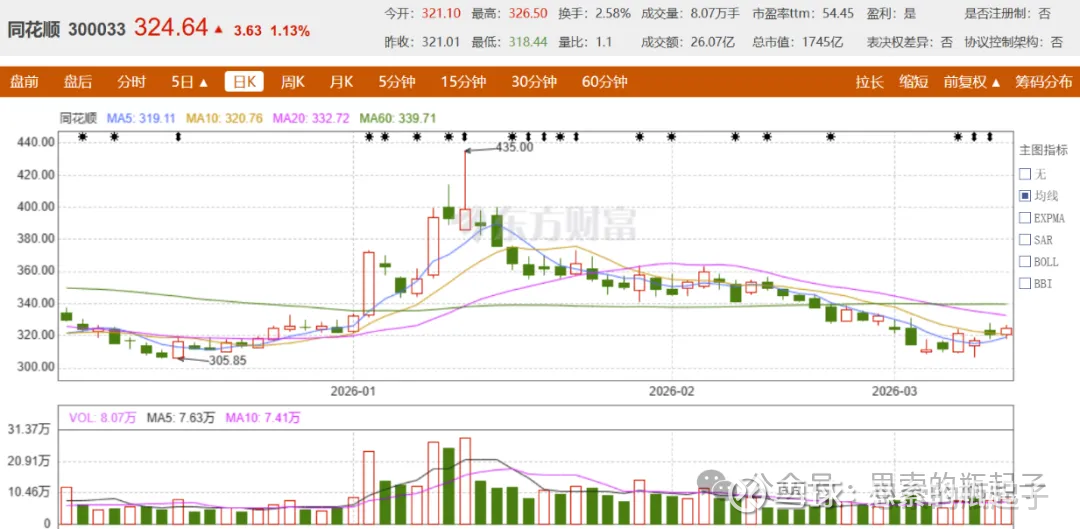Click the VOL: 8.07万 label
The image size is (1080, 529).
[x=101, y=417]
